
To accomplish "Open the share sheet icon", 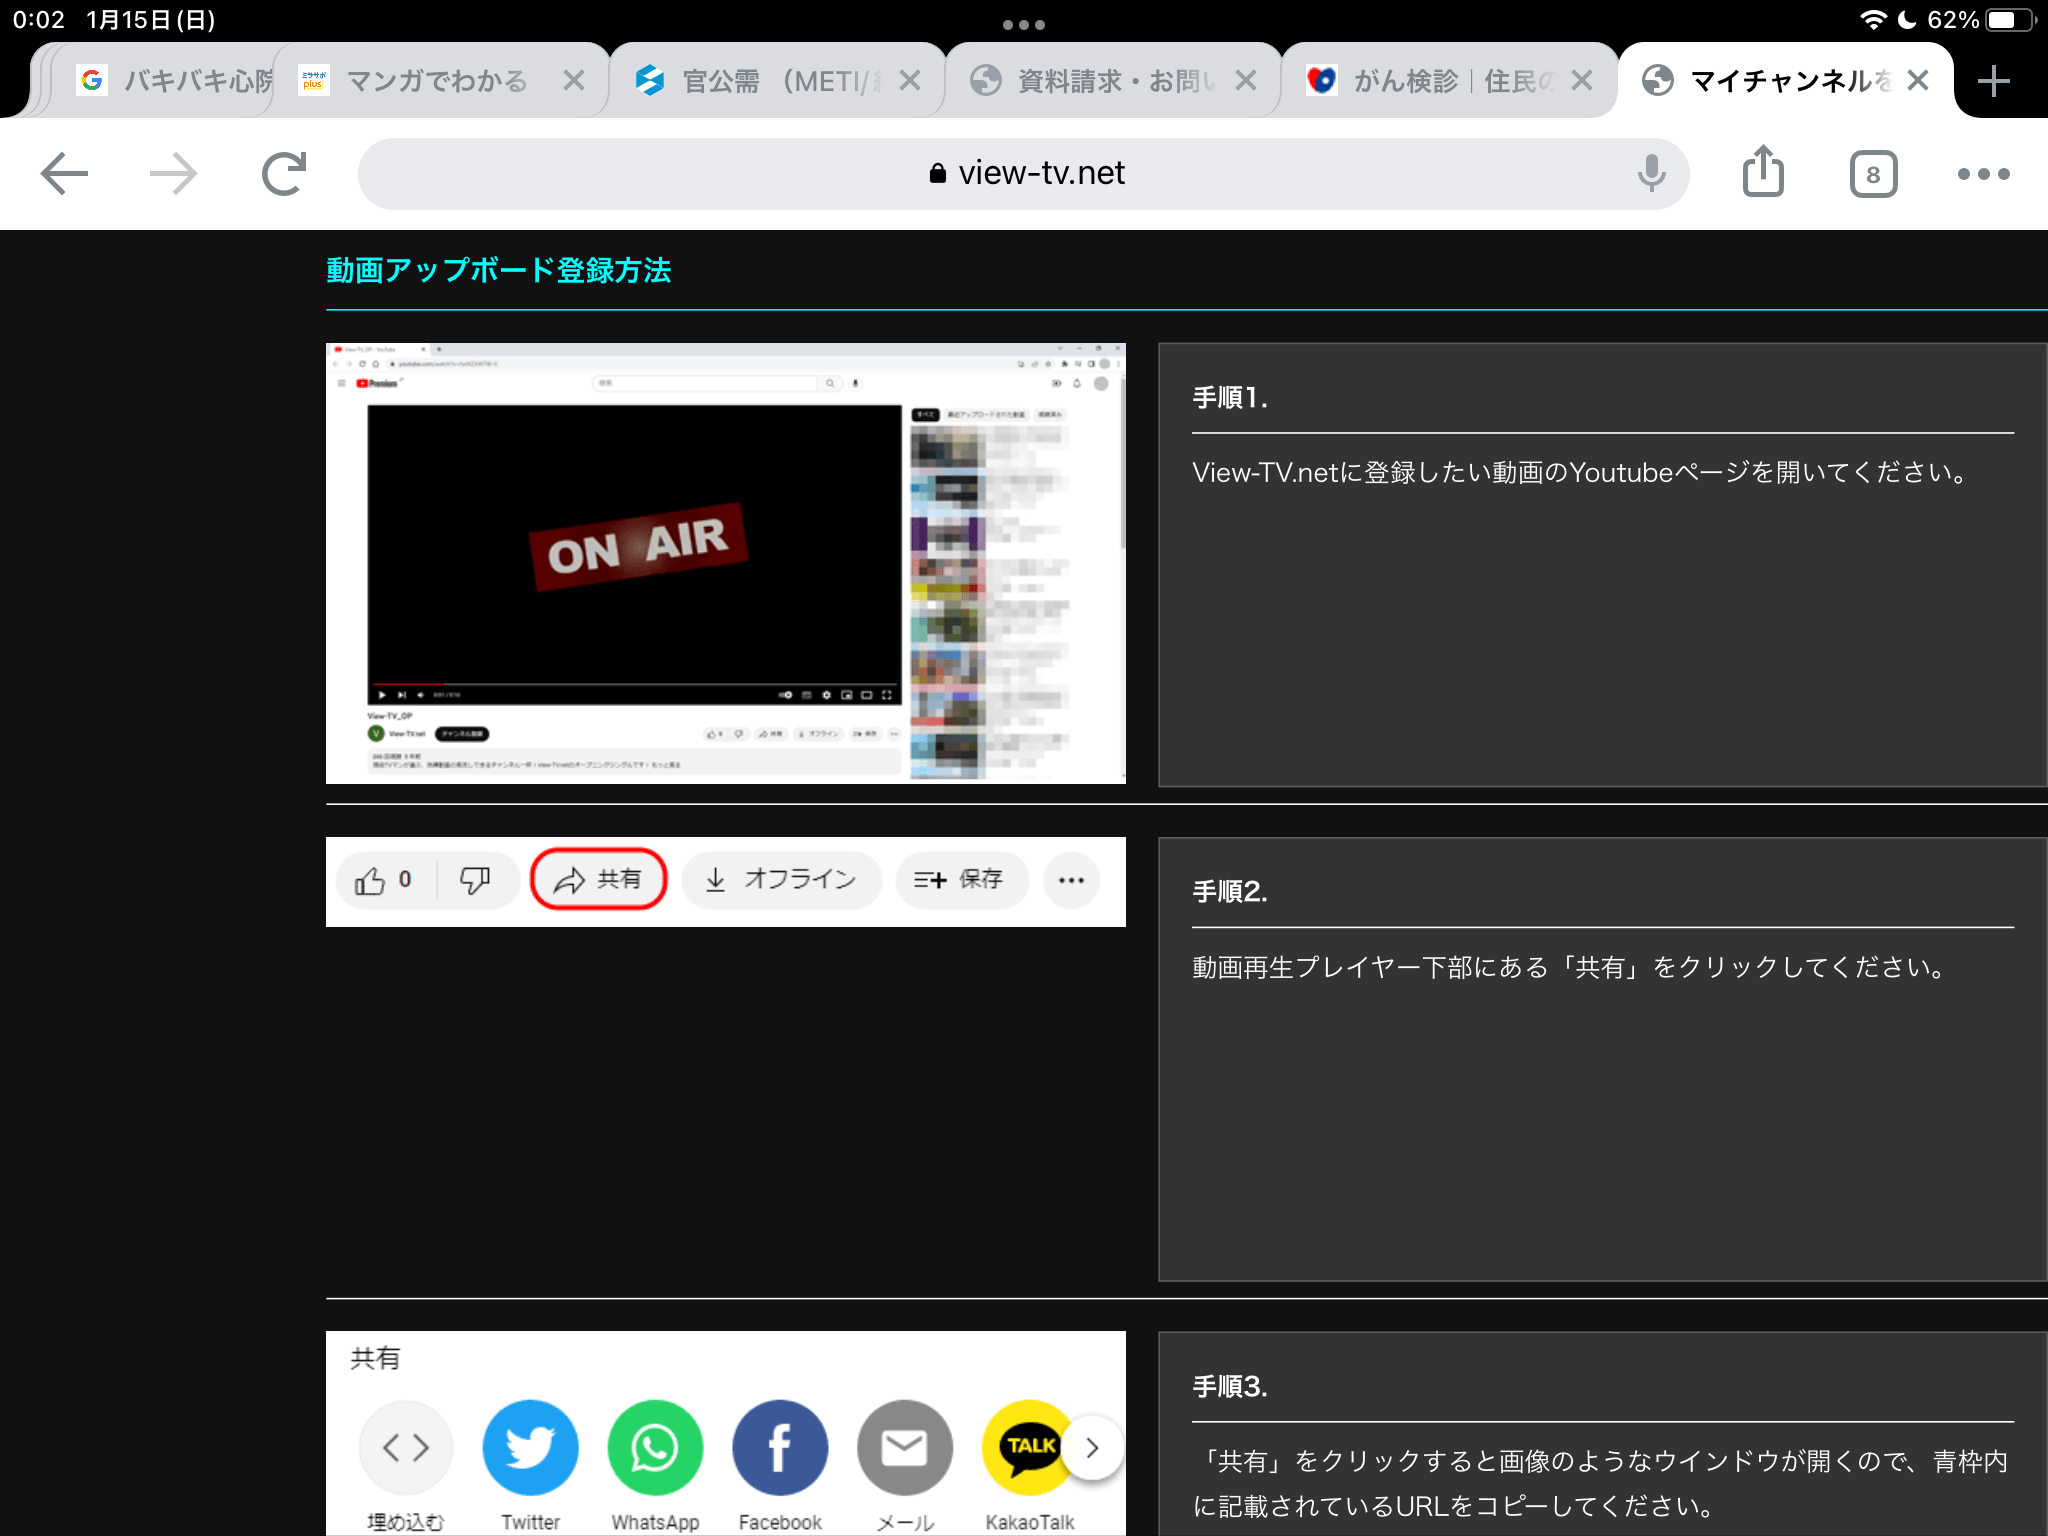I will pyautogui.click(x=1763, y=172).
